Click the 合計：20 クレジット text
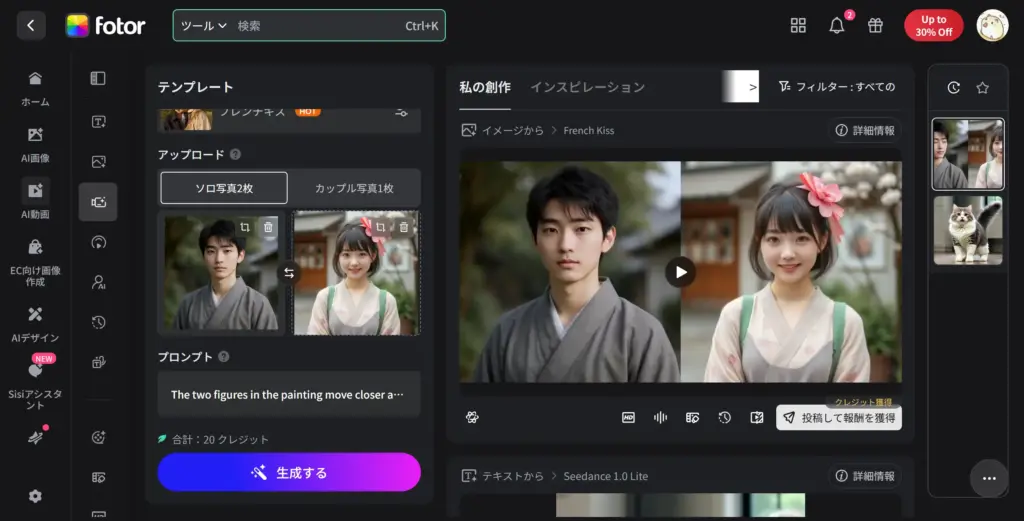 pos(220,439)
